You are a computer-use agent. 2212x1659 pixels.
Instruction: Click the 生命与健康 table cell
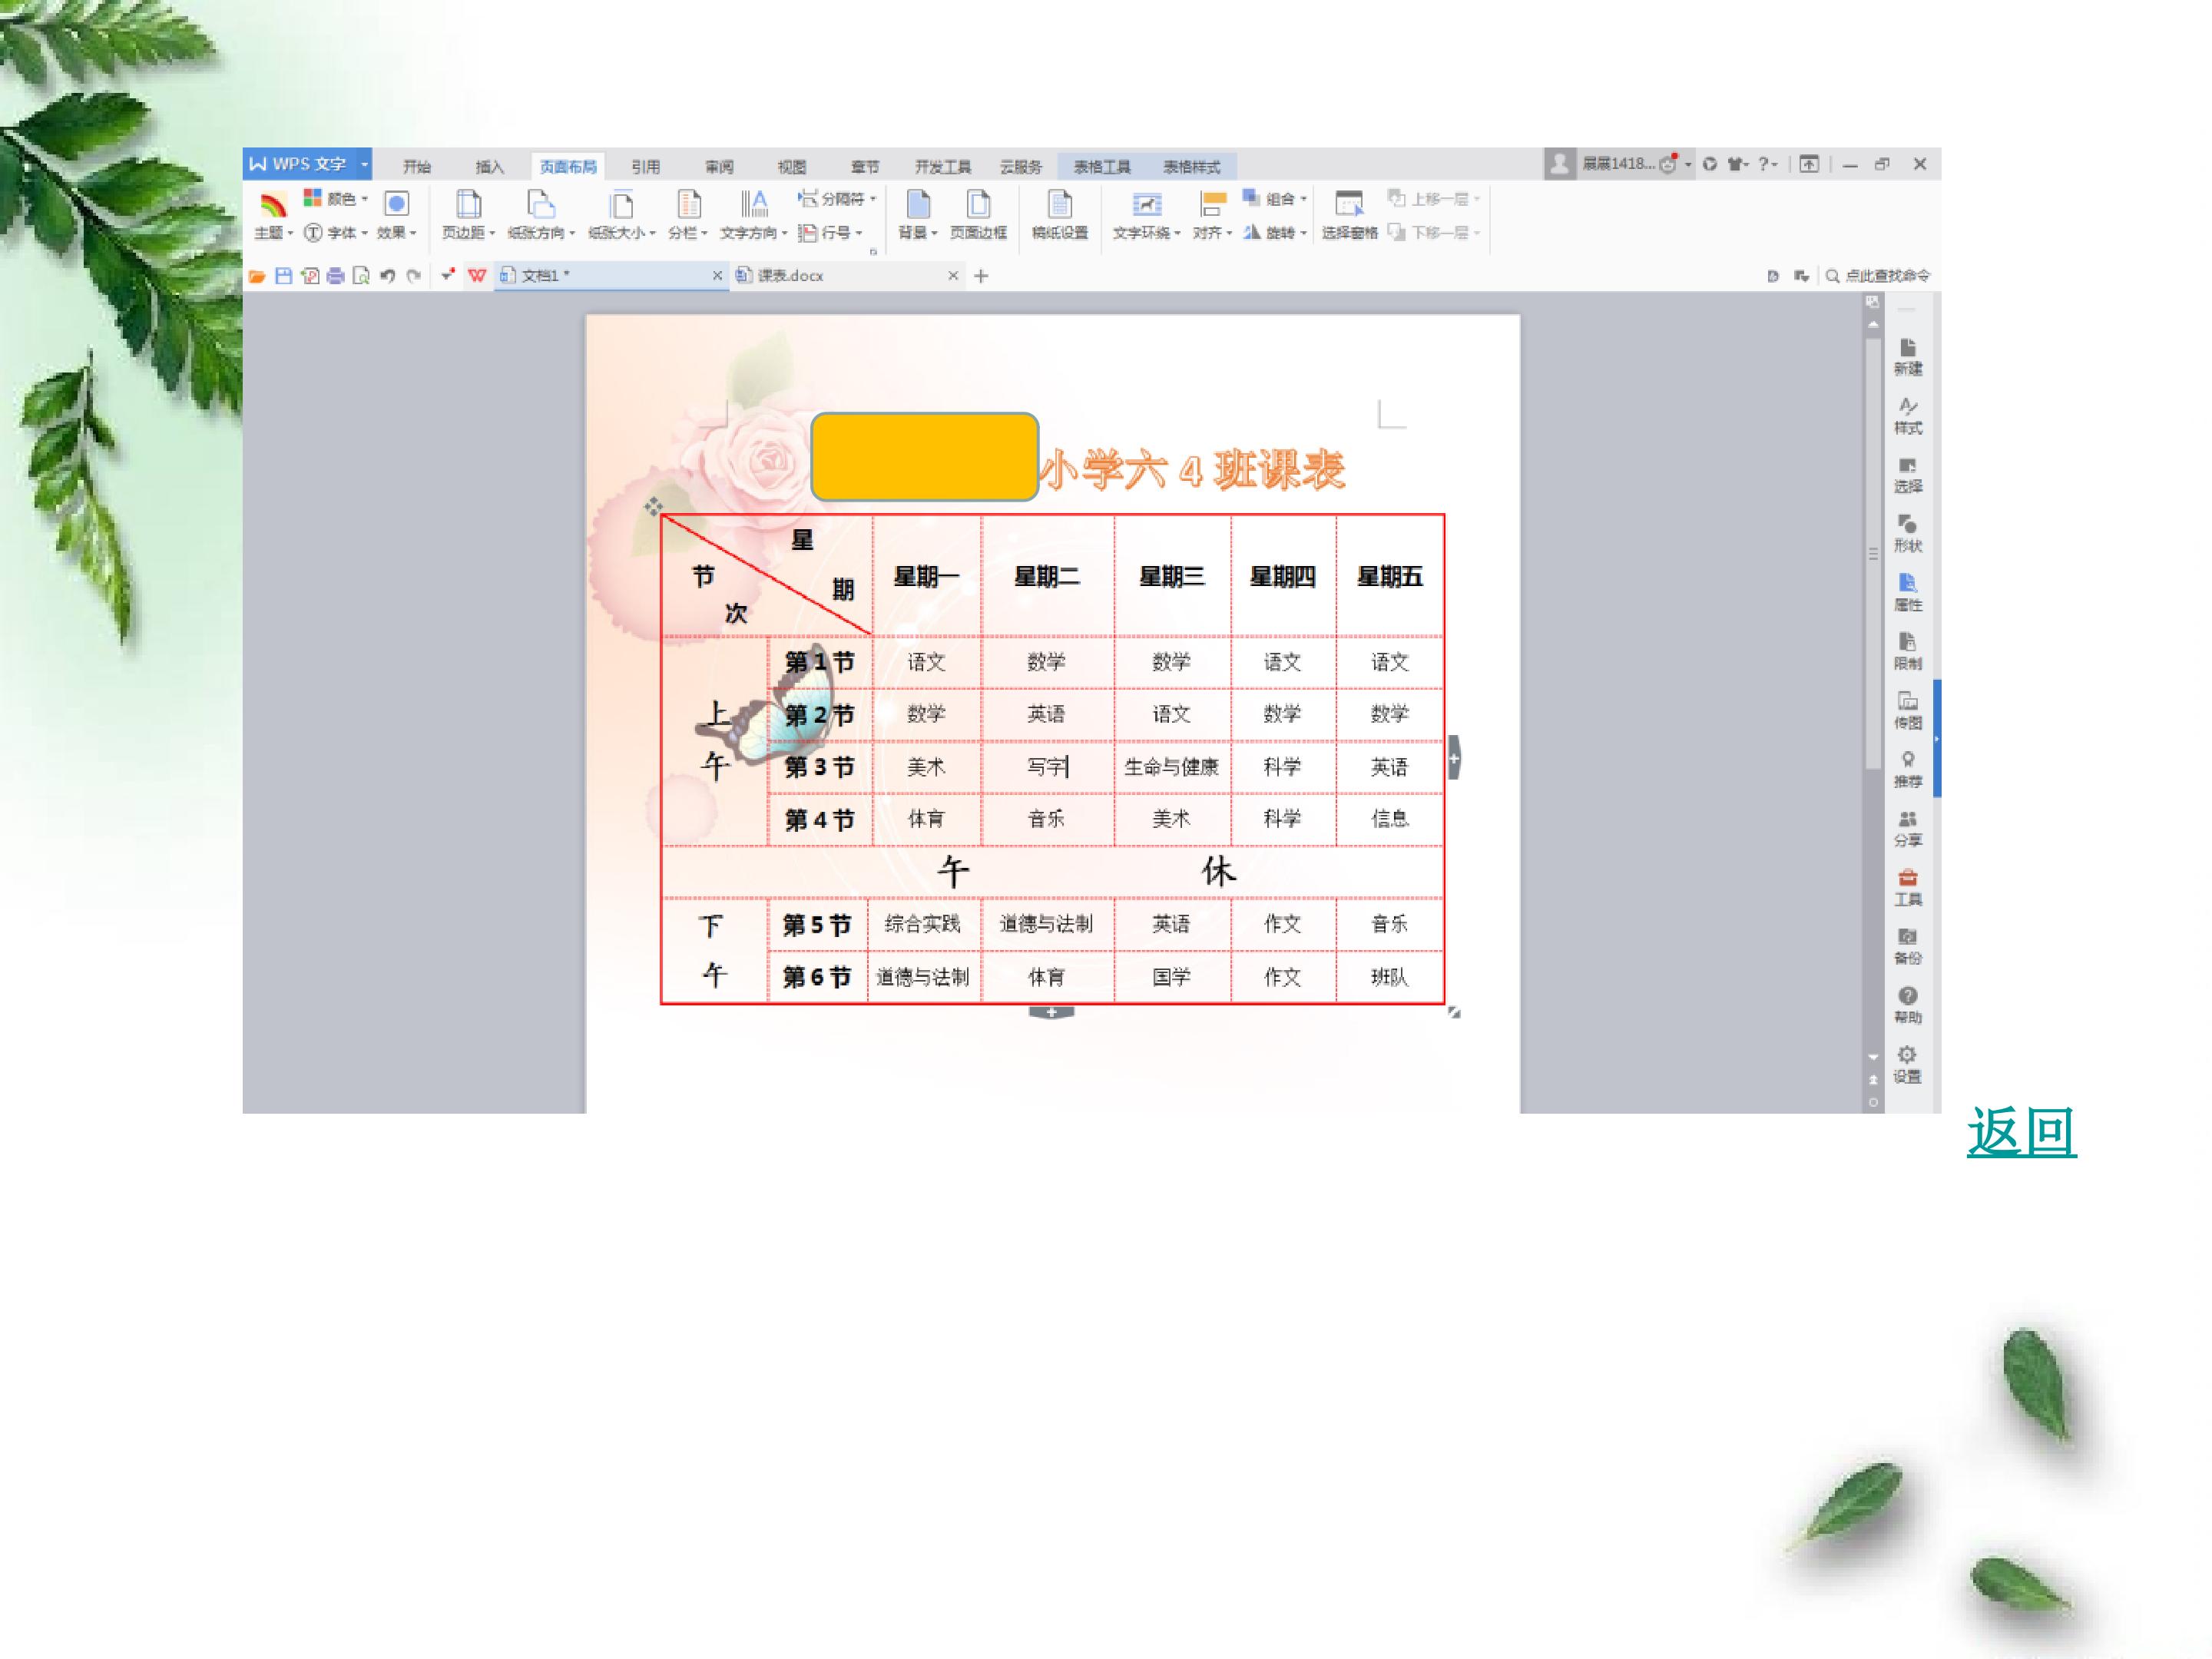1171,767
